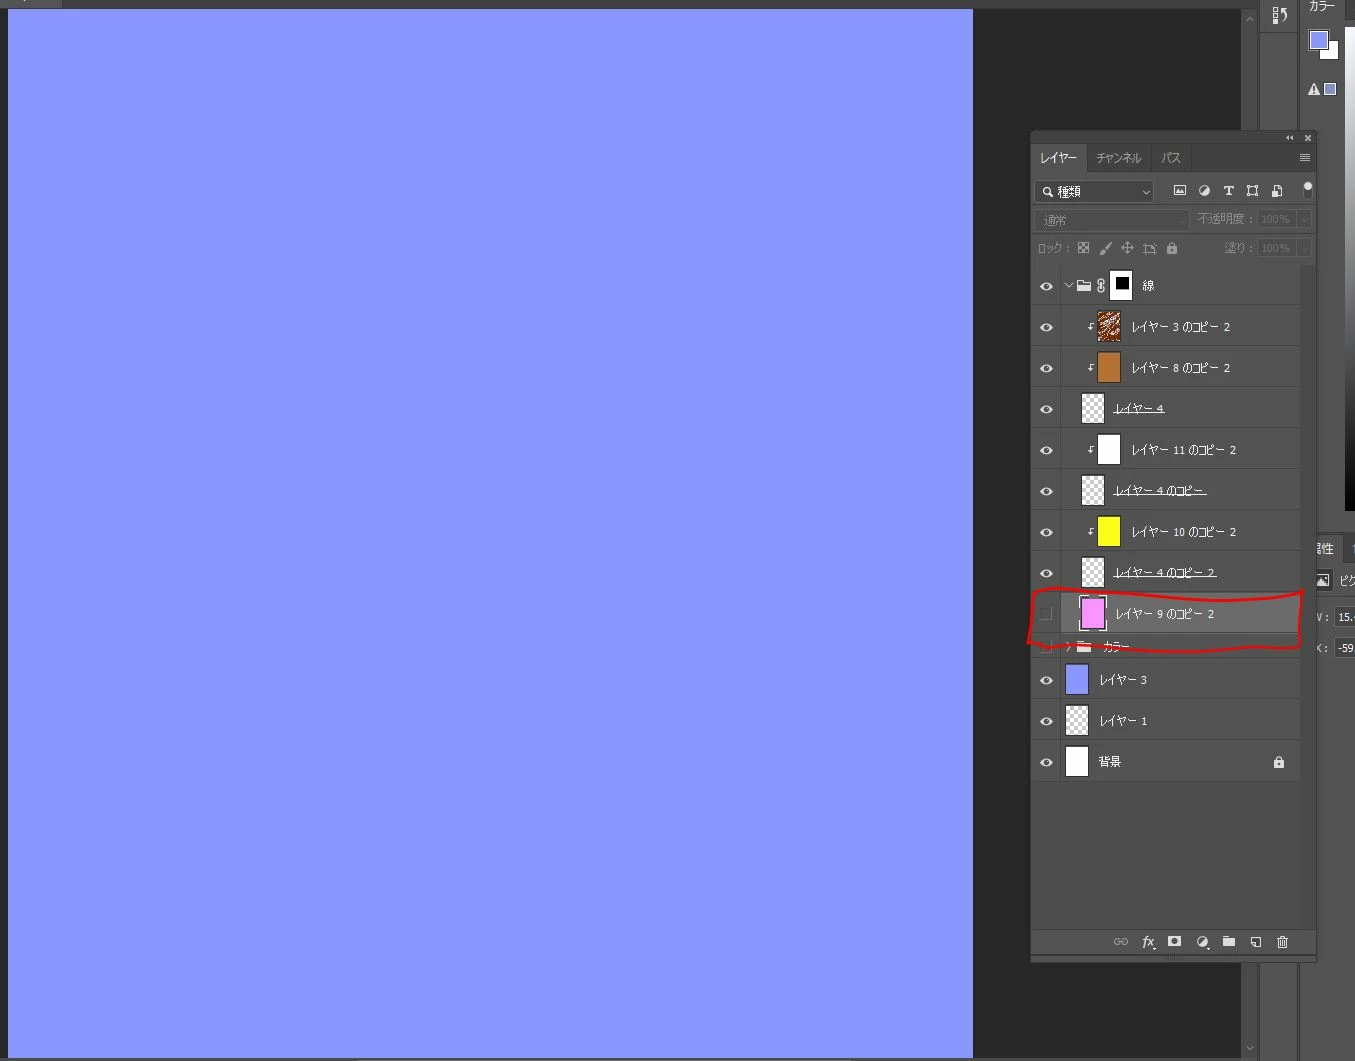This screenshot has width=1355, height=1061.
Task: Click the lock position icon
Action: [1127, 248]
